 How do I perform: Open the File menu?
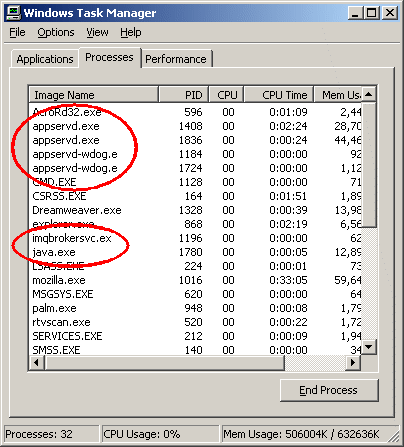coord(17,32)
